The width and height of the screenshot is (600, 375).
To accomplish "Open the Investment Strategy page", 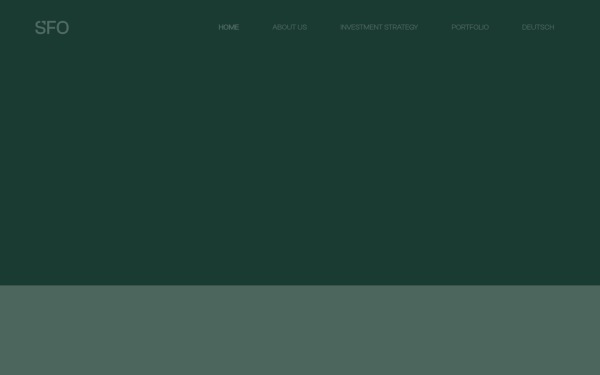I will tap(379, 27).
